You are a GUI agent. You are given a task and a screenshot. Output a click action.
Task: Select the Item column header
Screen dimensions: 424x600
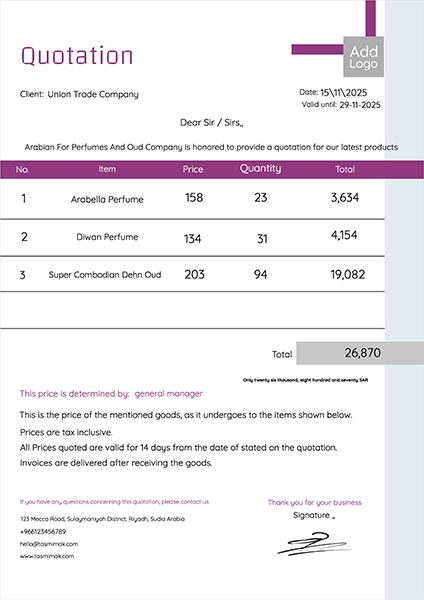point(107,169)
